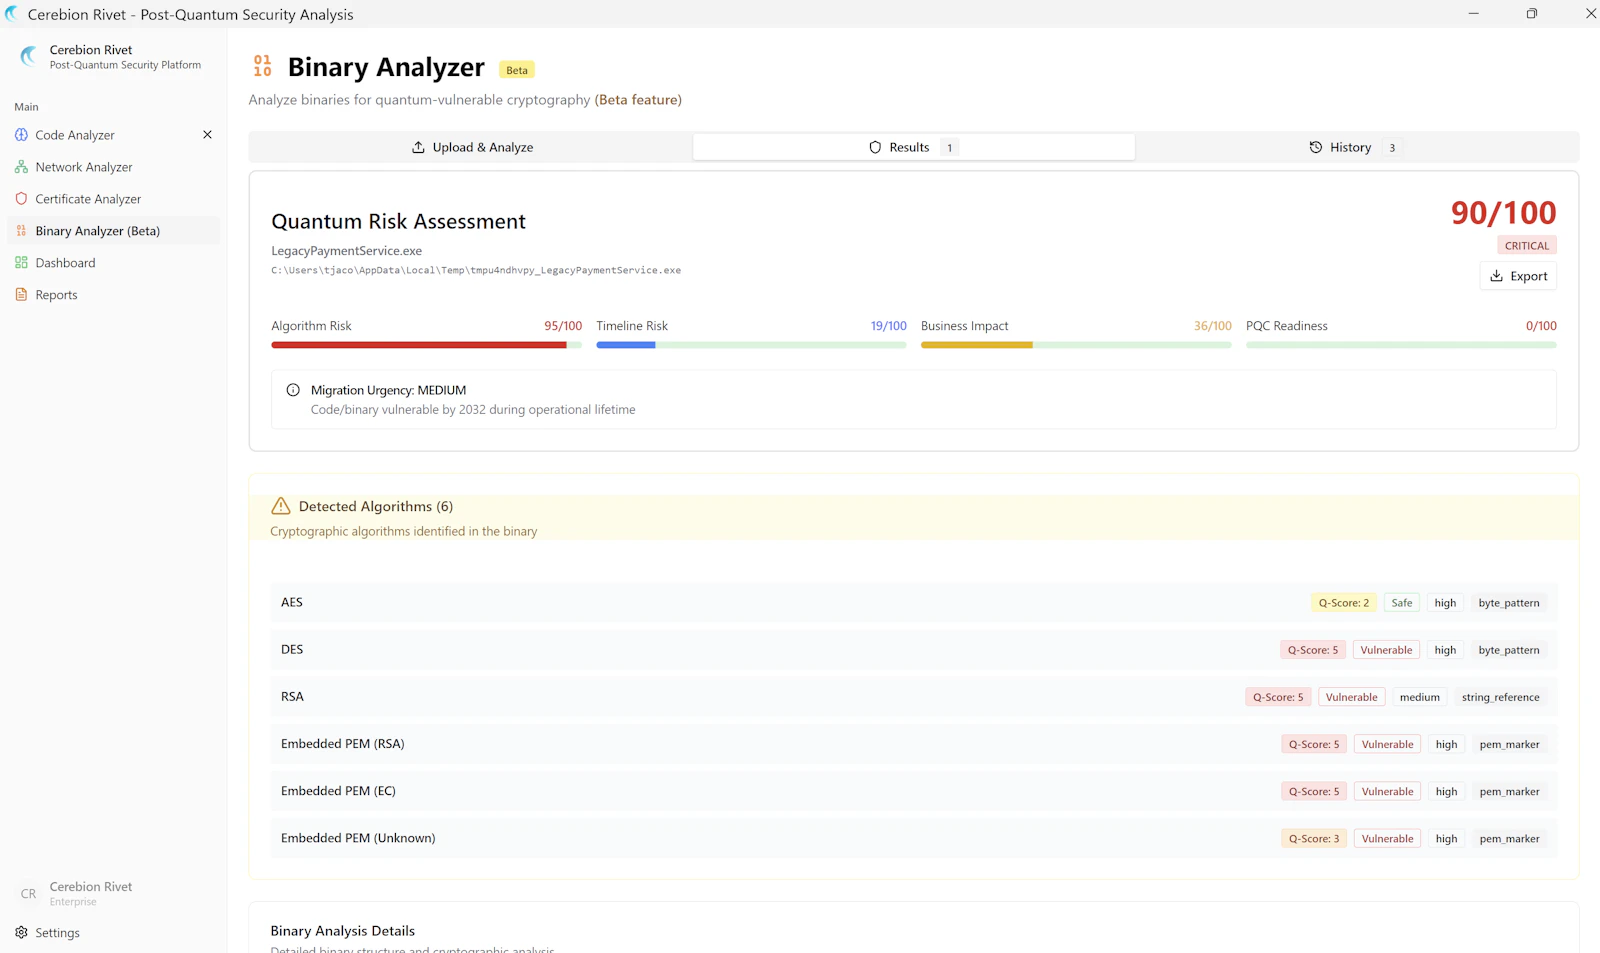
Task: Click the Export button
Action: 1518,276
